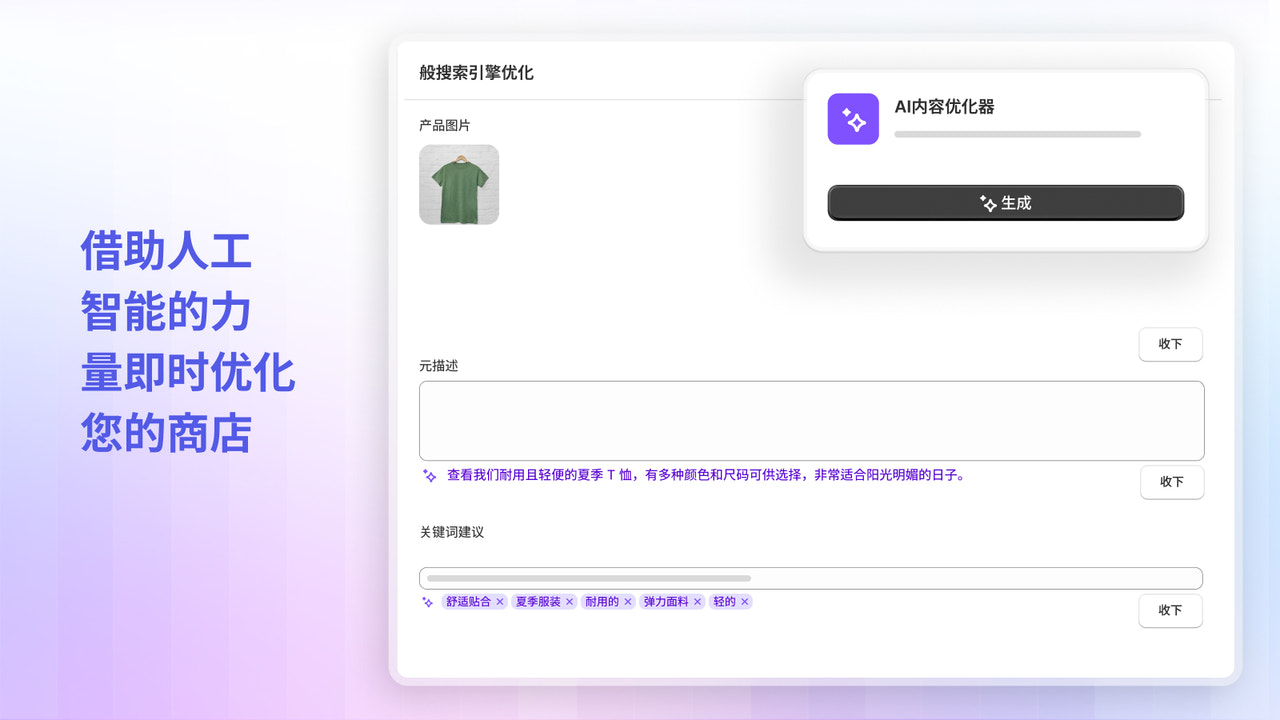This screenshot has height=720, width=1280.
Task: Remove the 弹力面料 keyword tag
Action: (x=698, y=602)
